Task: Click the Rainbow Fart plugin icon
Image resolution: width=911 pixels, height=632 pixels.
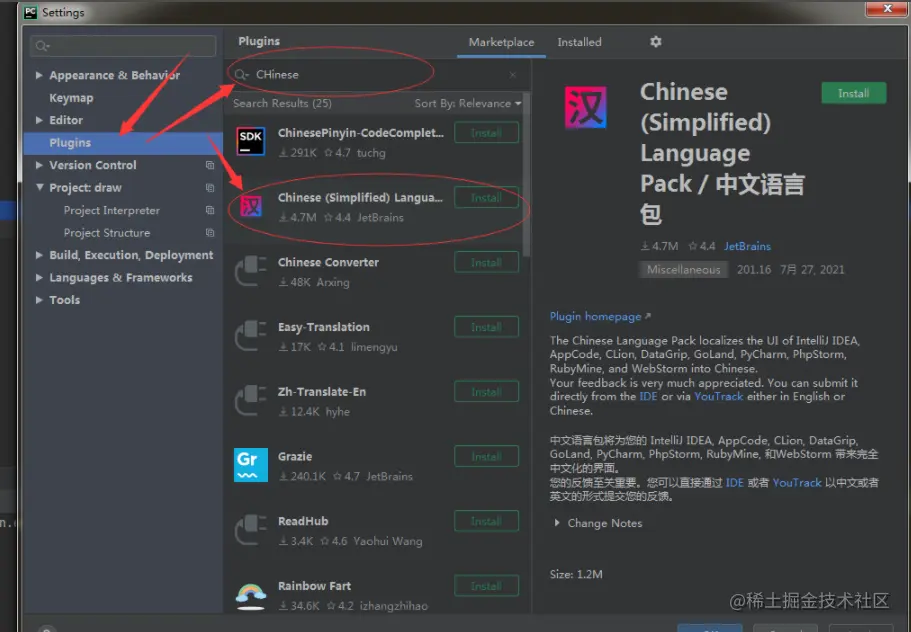Action: [251, 595]
